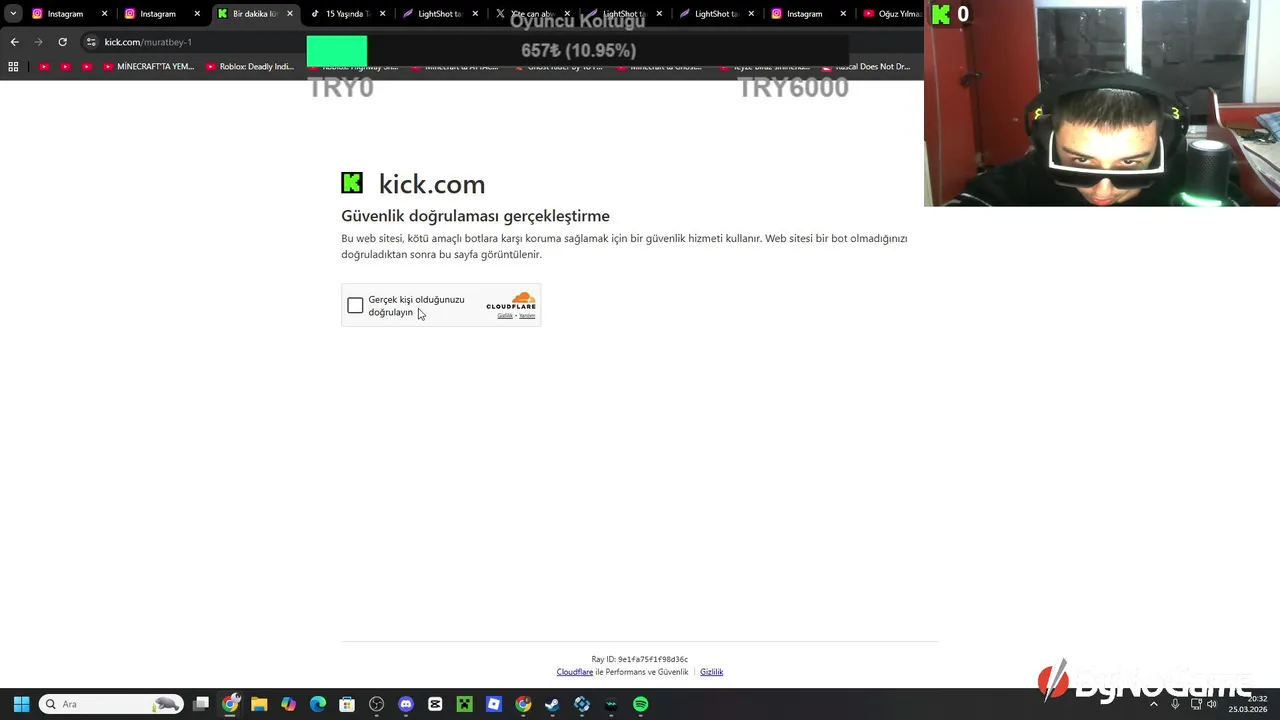Open Spotify from the taskbar
Screen dimensions: 1280x720
[641, 704]
